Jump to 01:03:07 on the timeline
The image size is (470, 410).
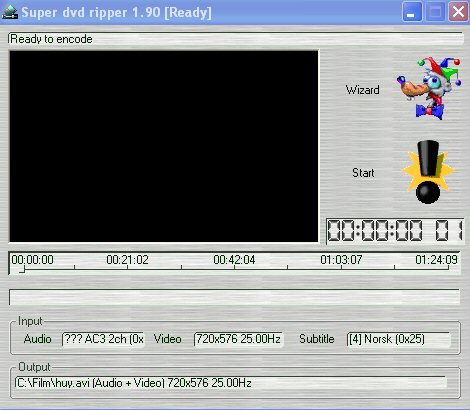[341, 260]
